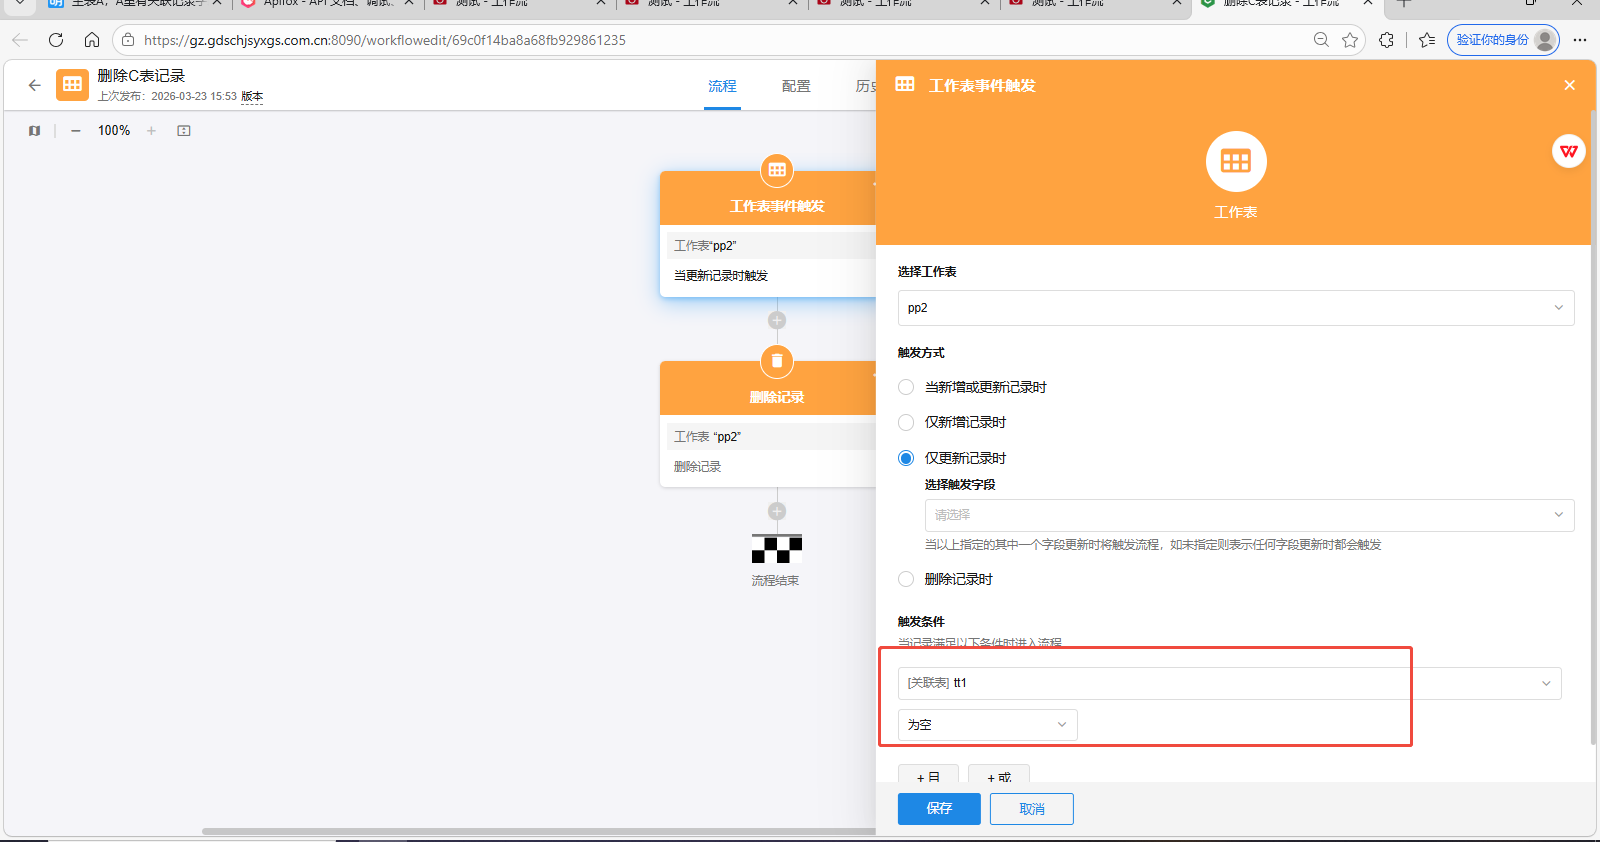
Task: Expand the trigger field selection dropdown
Action: click(x=1248, y=515)
